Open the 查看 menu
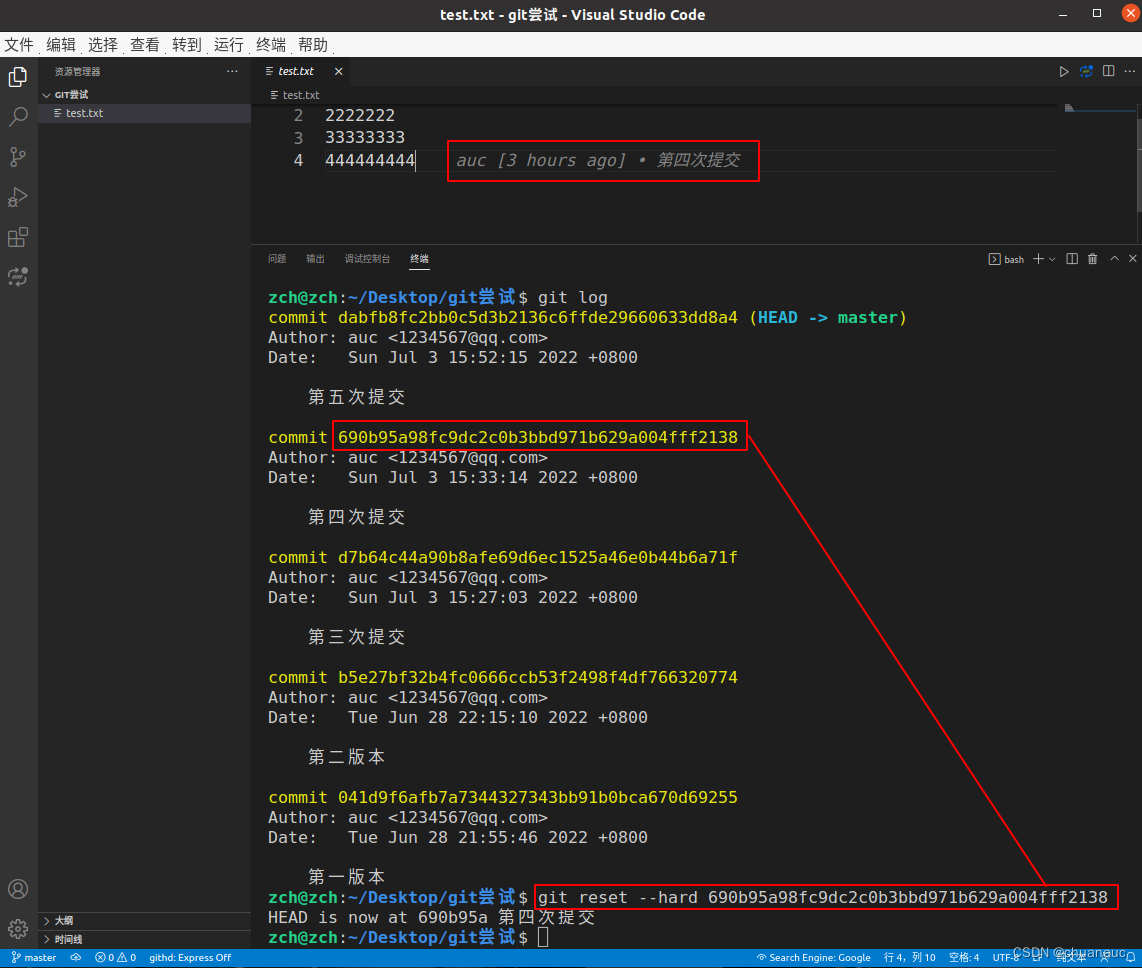The image size is (1142, 968). click(145, 45)
